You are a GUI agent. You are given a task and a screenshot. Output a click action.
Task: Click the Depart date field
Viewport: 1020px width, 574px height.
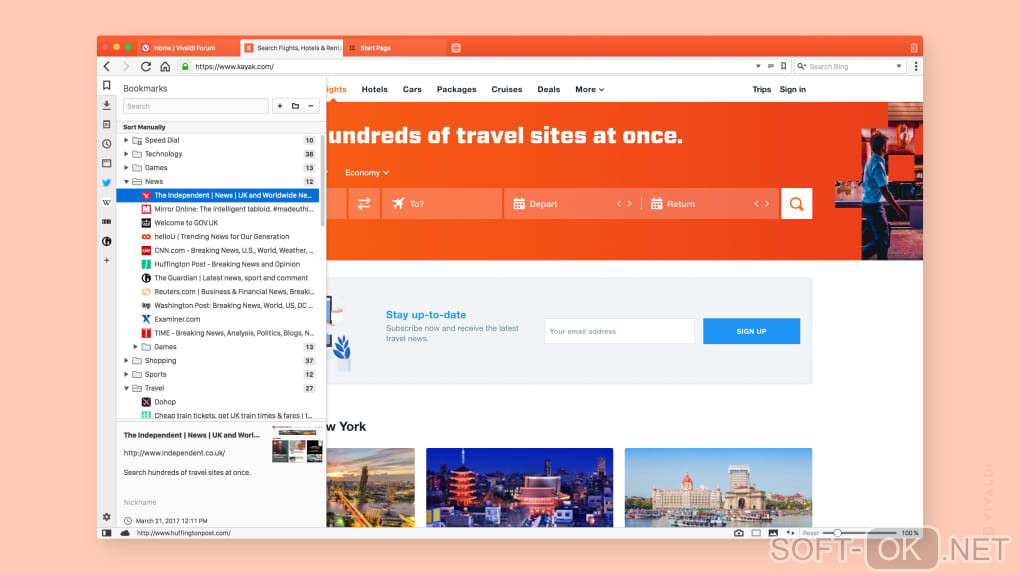point(572,204)
